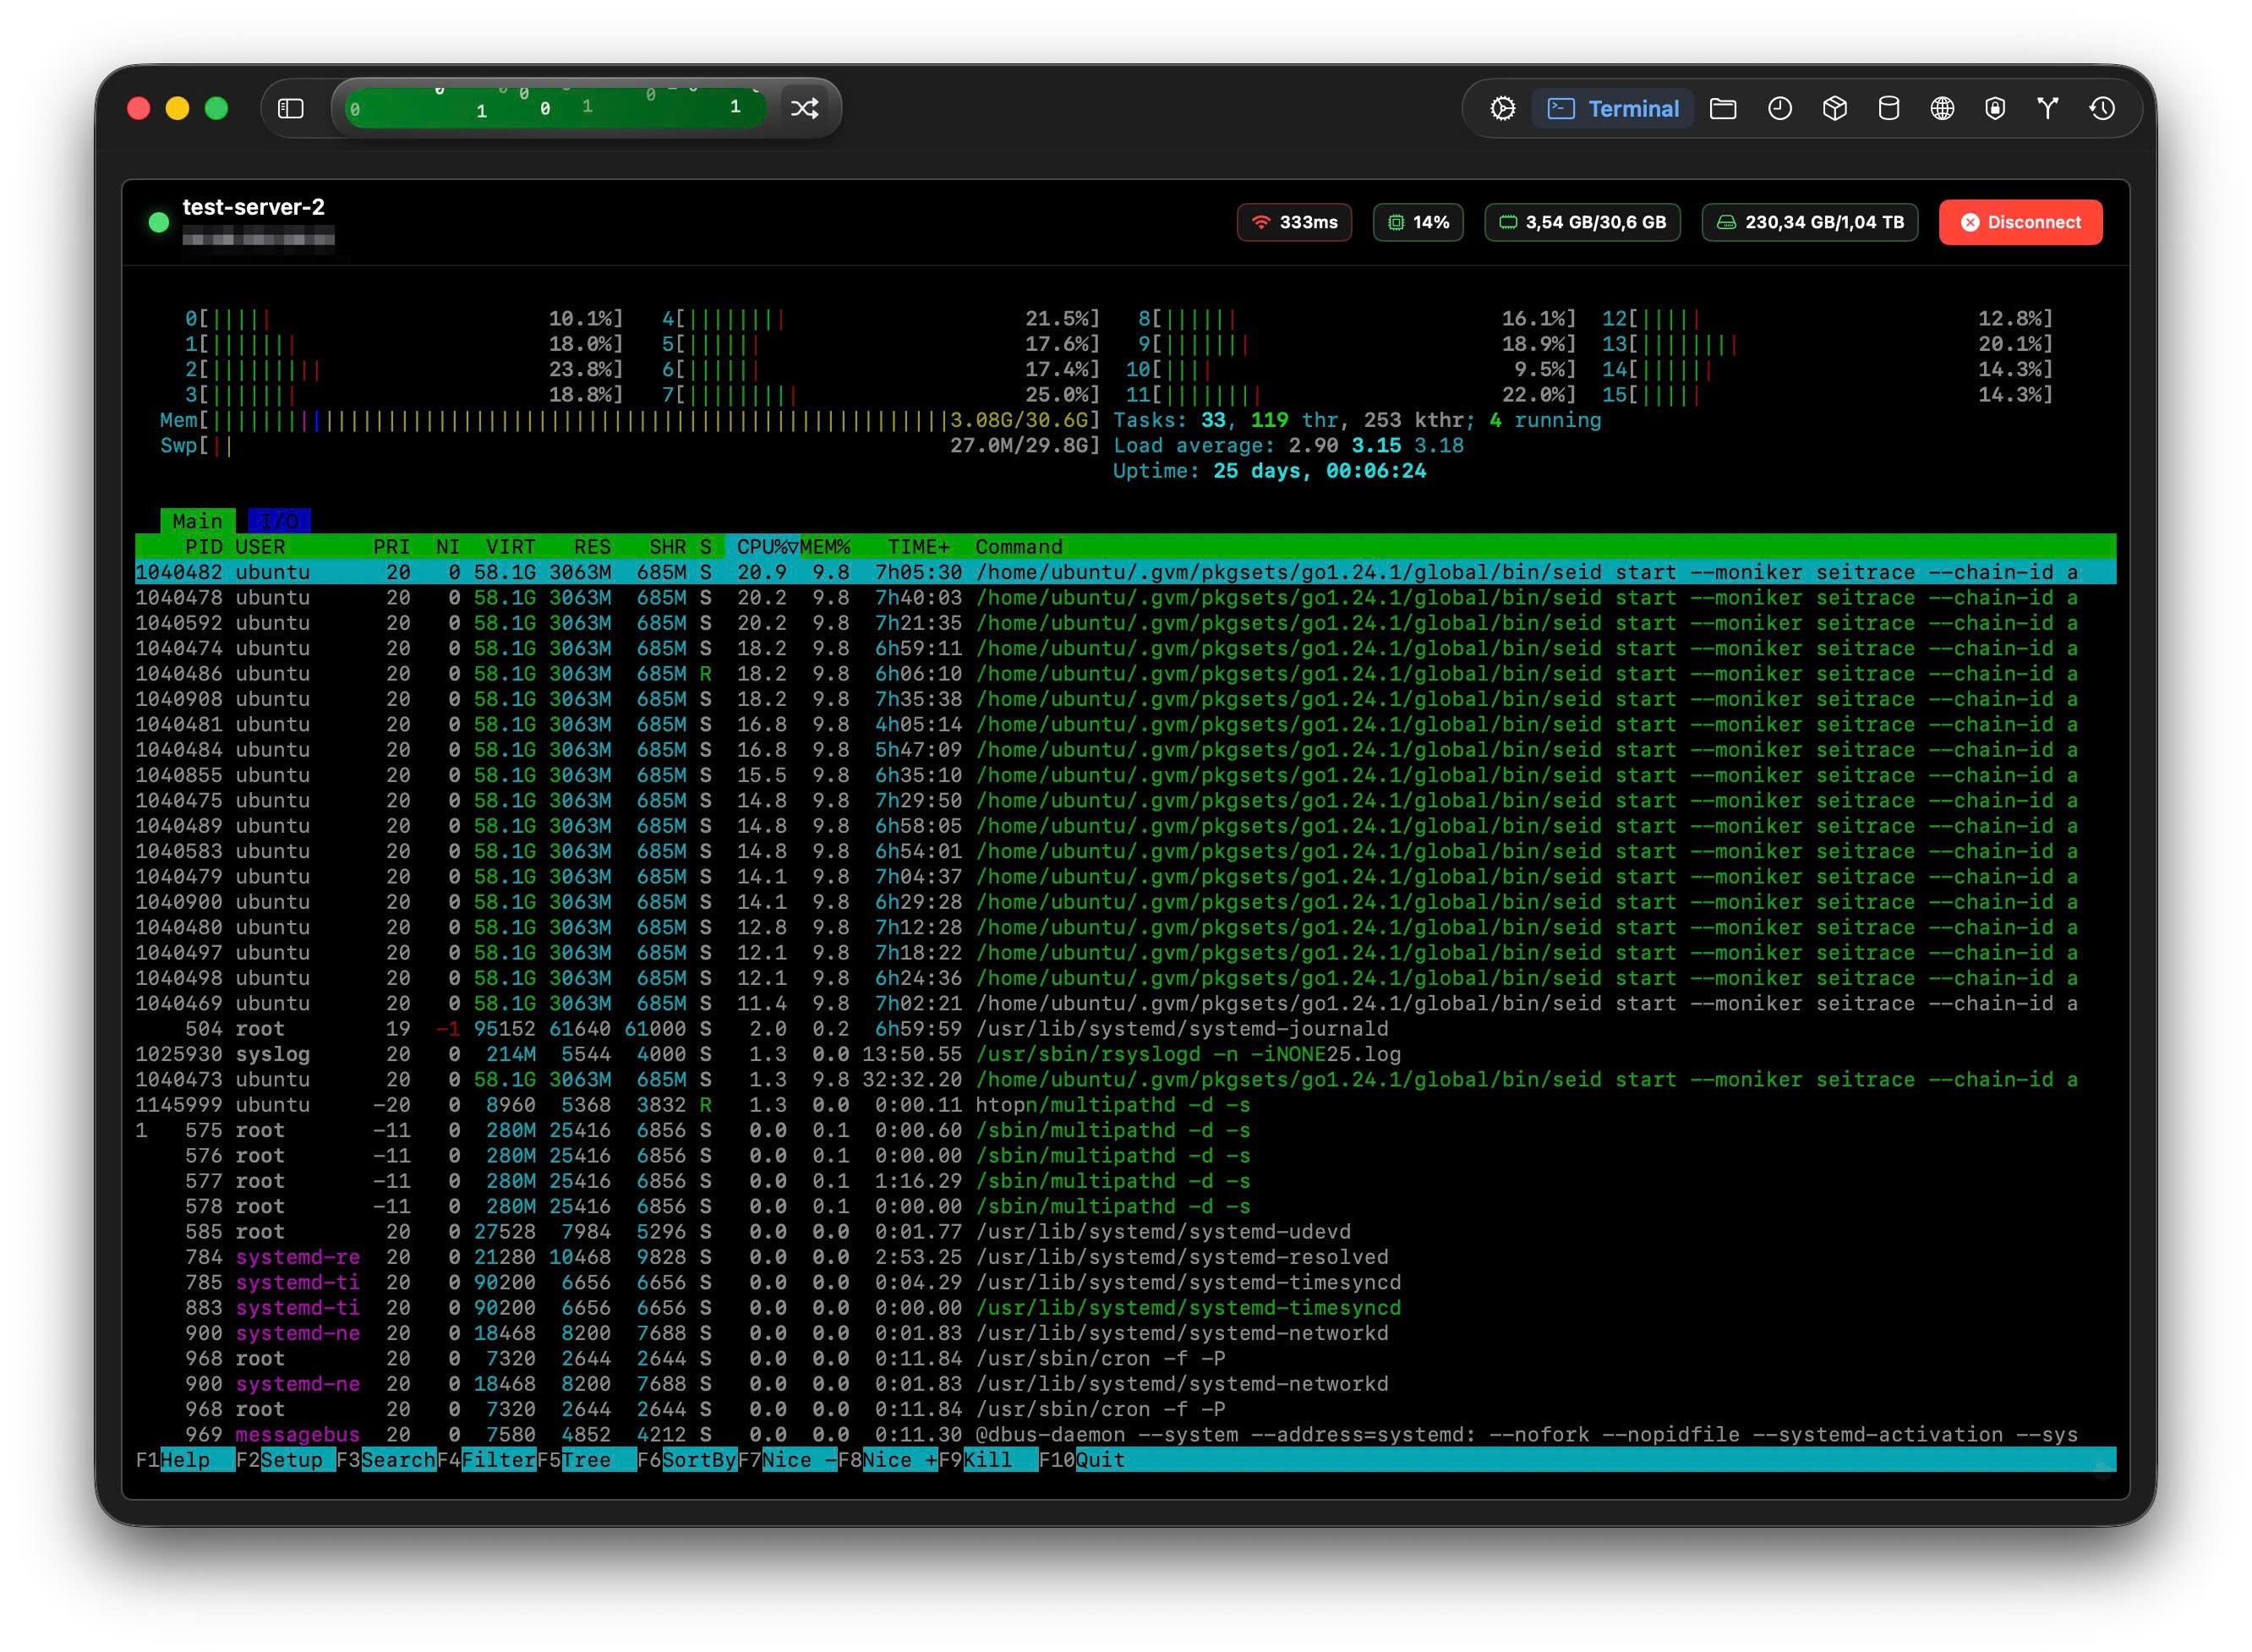Image resolution: width=2252 pixels, height=1652 pixels.
Task: Open the globe network icon
Action: click(1941, 108)
